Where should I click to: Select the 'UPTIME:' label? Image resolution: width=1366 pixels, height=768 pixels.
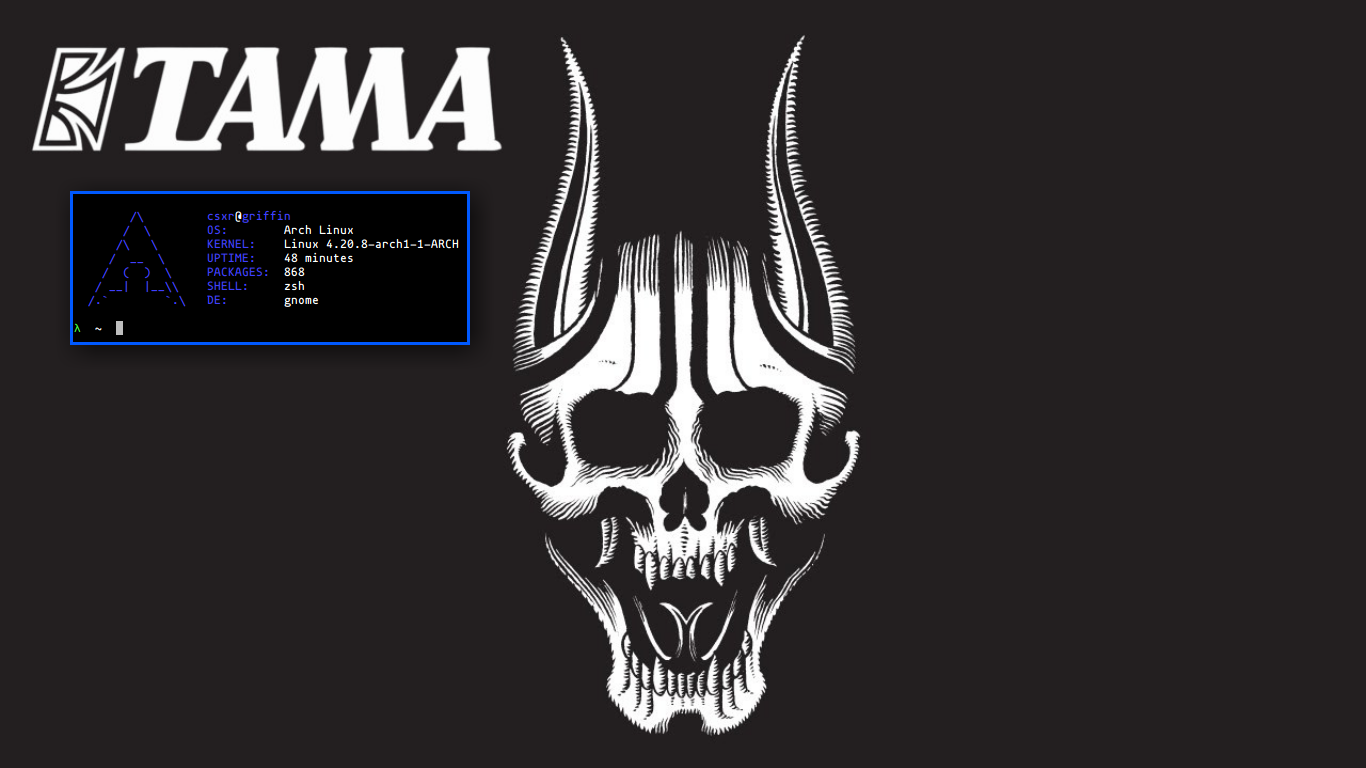pos(231,258)
